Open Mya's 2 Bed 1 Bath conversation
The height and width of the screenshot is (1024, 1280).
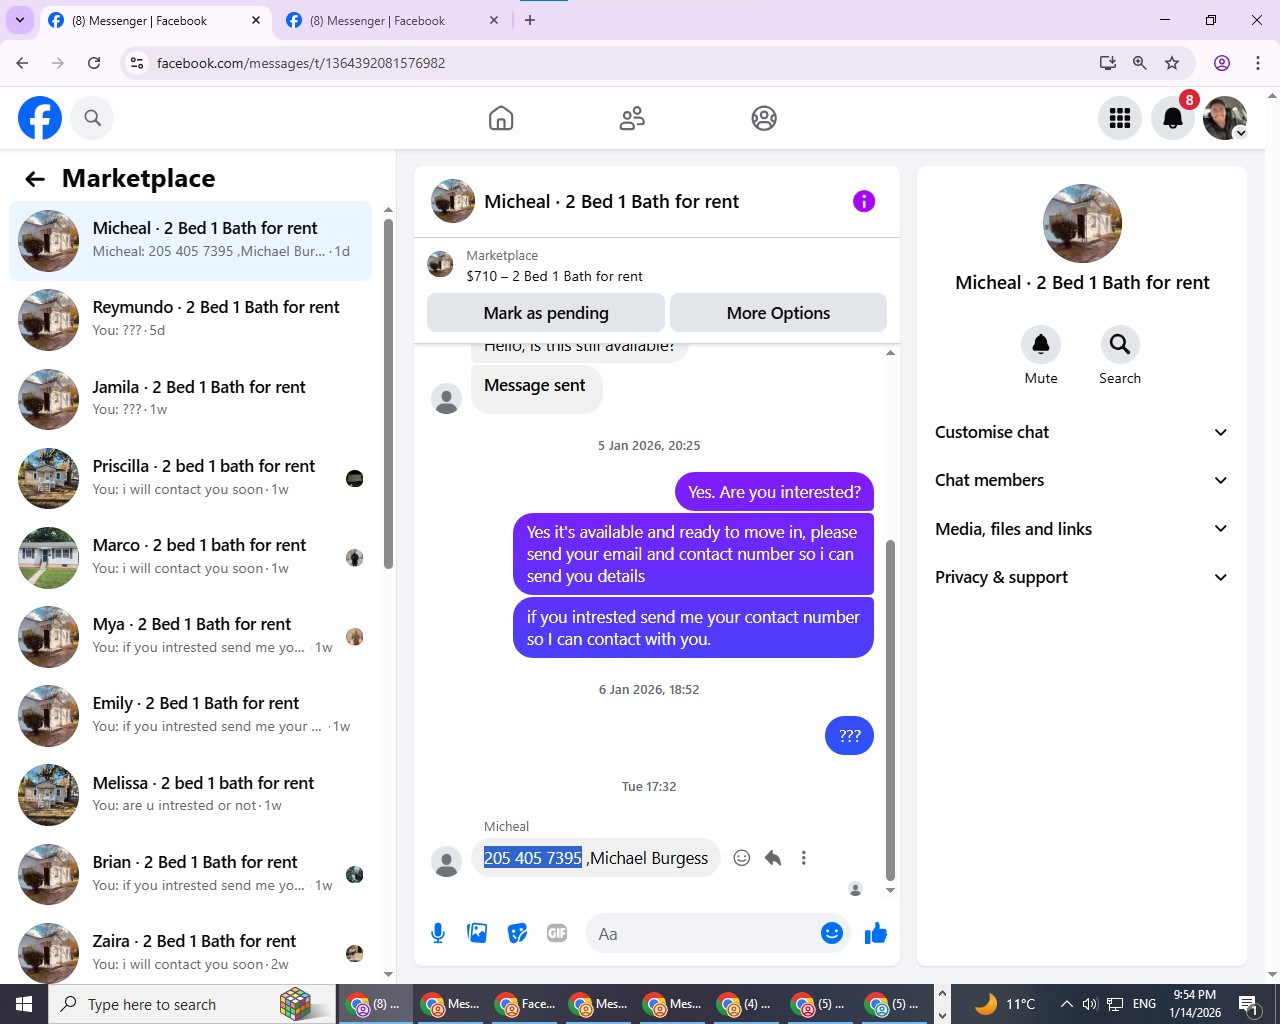click(190, 637)
